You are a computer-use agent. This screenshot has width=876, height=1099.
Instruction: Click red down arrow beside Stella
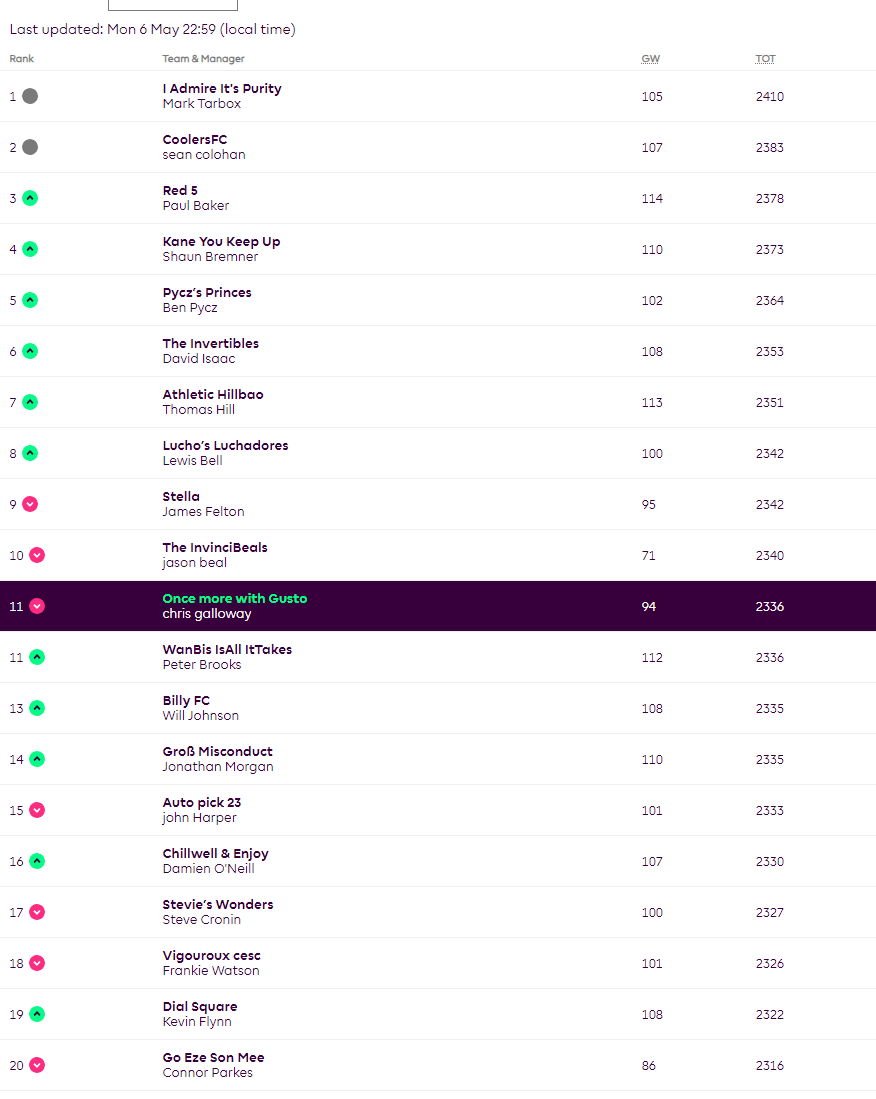[x=30, y=504]
